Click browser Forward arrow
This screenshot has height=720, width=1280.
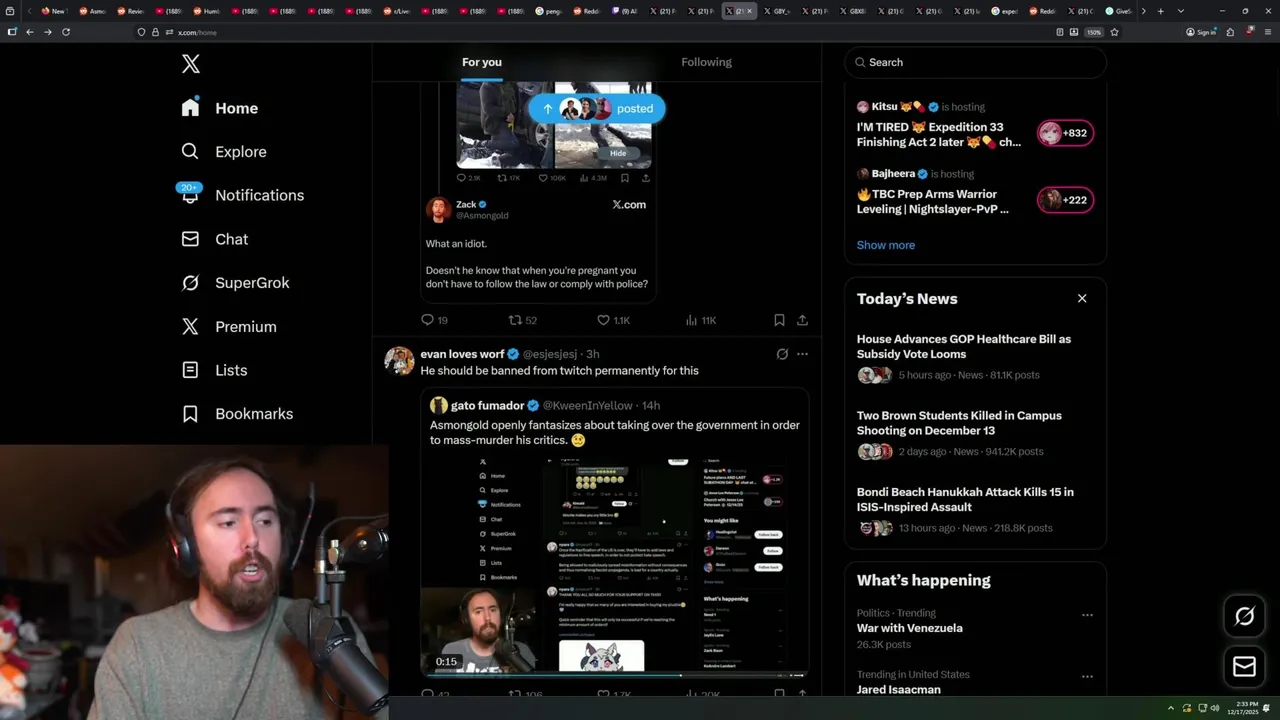click(47, 32)
